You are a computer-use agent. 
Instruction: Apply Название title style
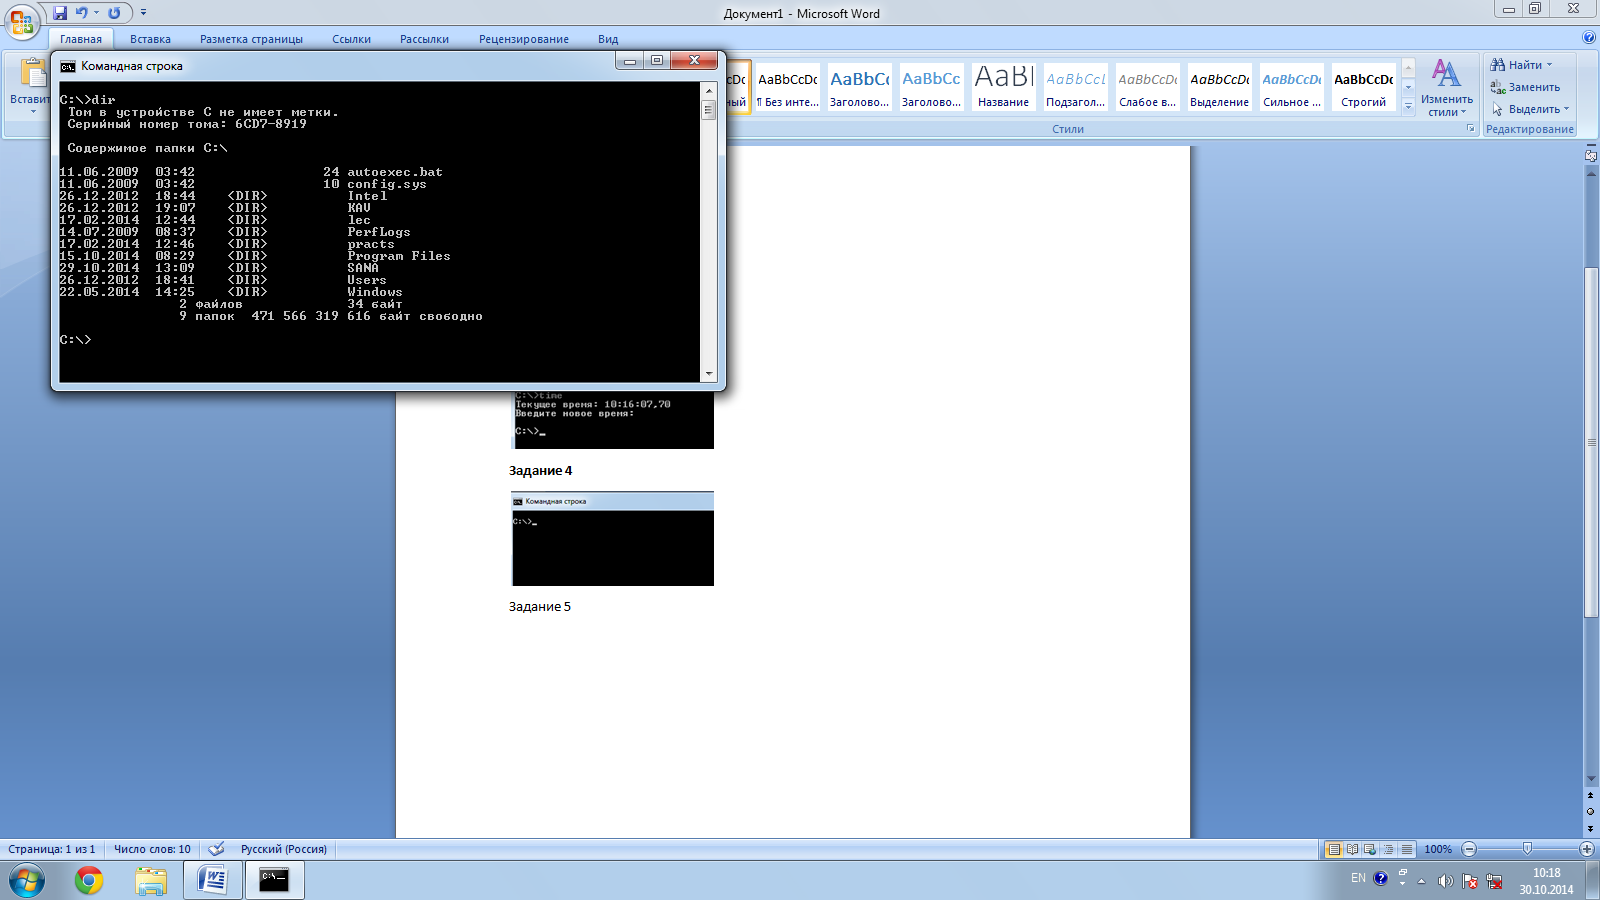coord(1003,87)
